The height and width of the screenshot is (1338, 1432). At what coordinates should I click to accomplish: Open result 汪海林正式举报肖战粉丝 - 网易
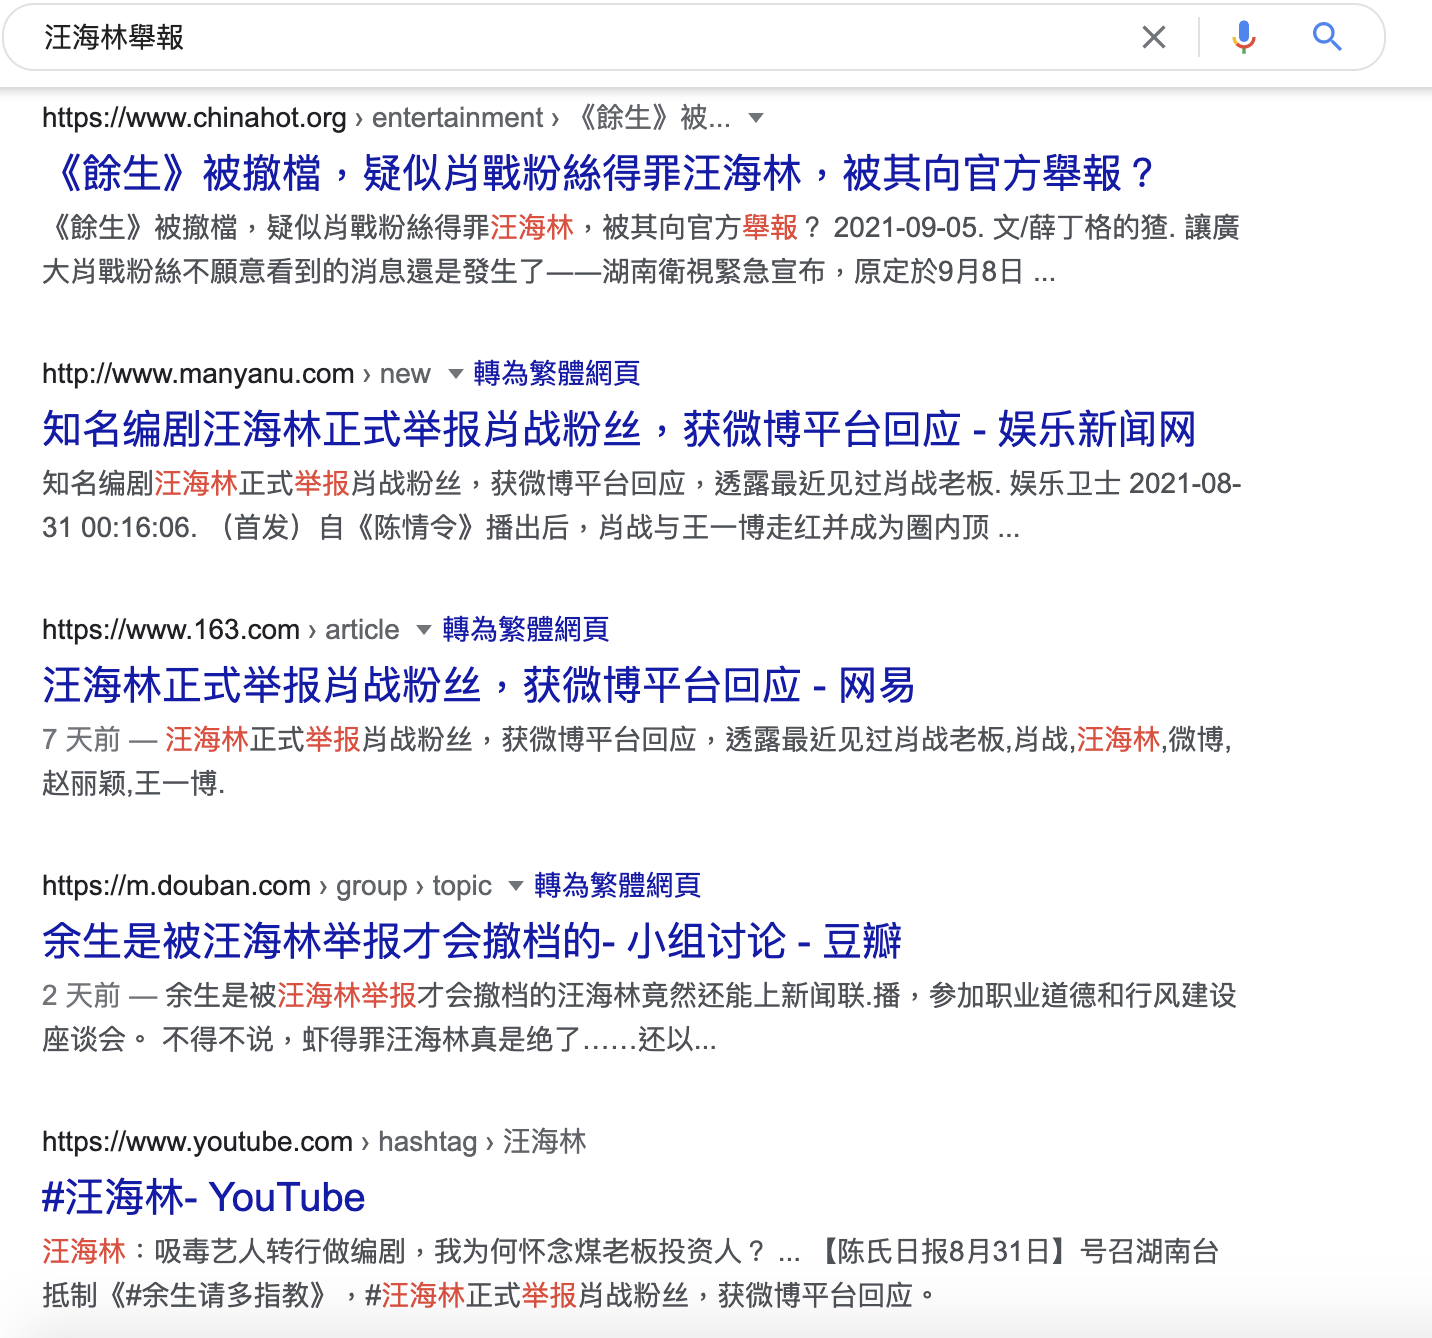tap(479, 685)
